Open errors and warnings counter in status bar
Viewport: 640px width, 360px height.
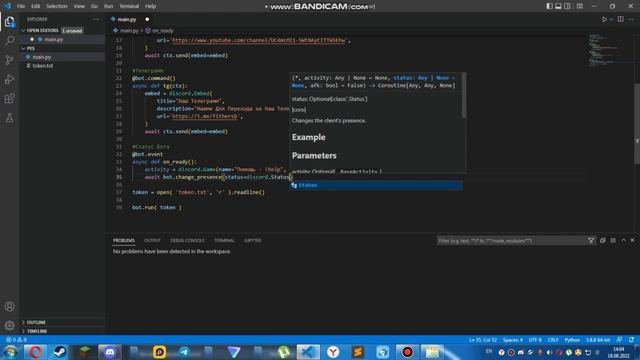(16, 340)
